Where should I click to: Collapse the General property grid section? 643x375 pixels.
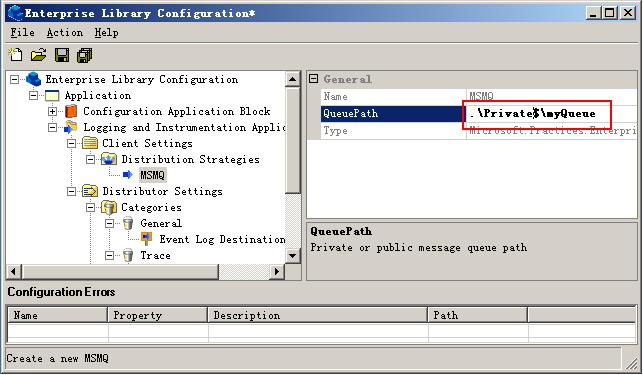pos(313,79)
